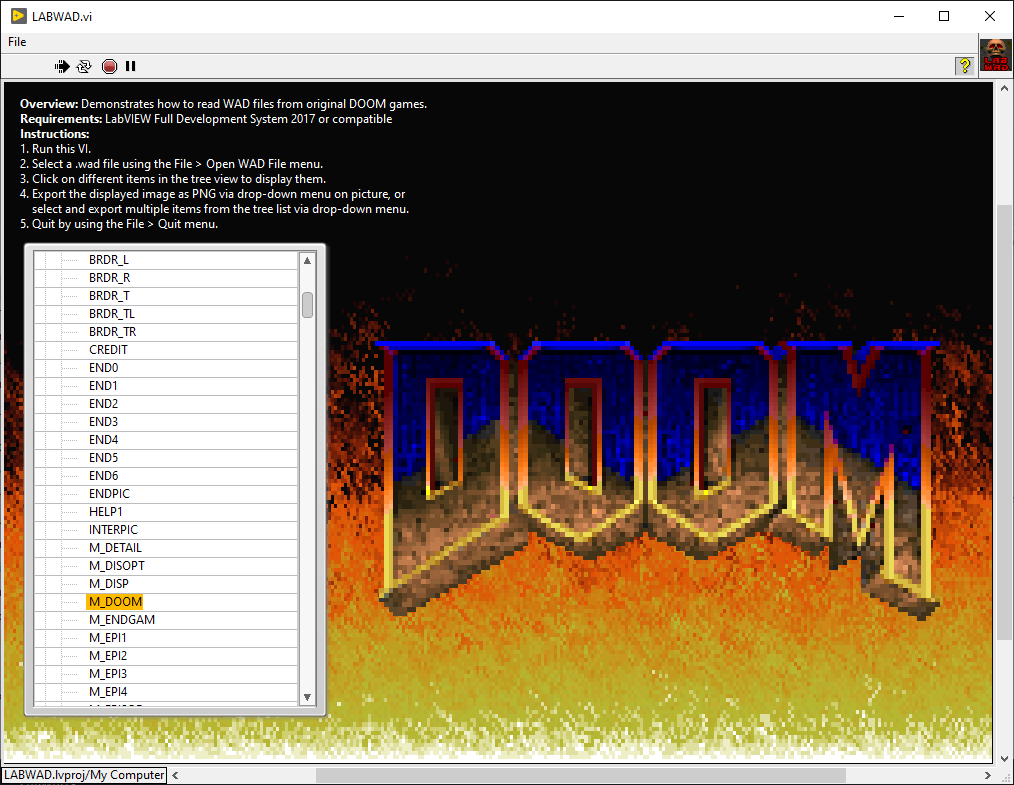Select END5 entry
Image resolution: width=1014 pixels, height=785 pixels.
tap(103, 458)
